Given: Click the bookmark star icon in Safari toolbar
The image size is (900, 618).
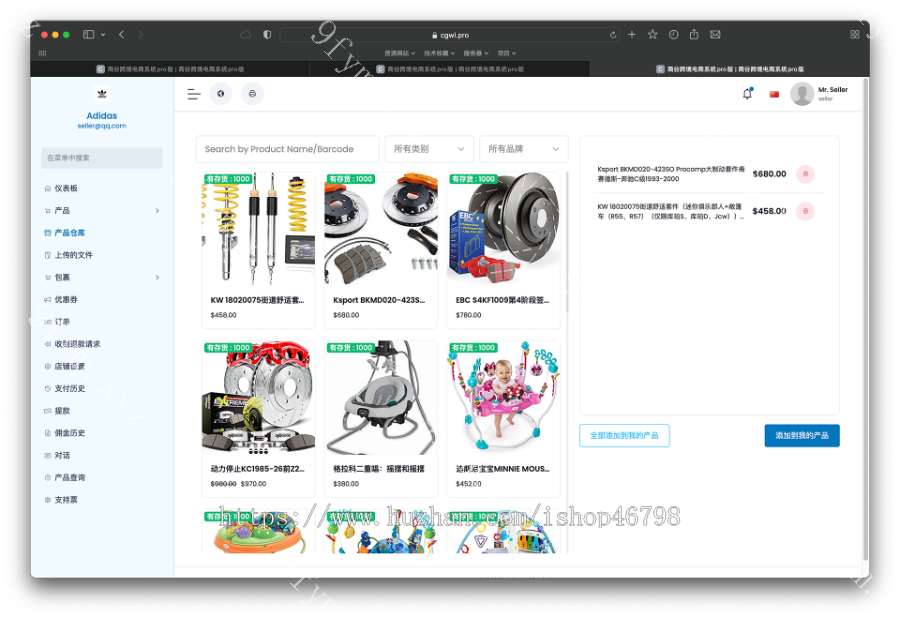Looking at the screenshot, I should (653, 34).
